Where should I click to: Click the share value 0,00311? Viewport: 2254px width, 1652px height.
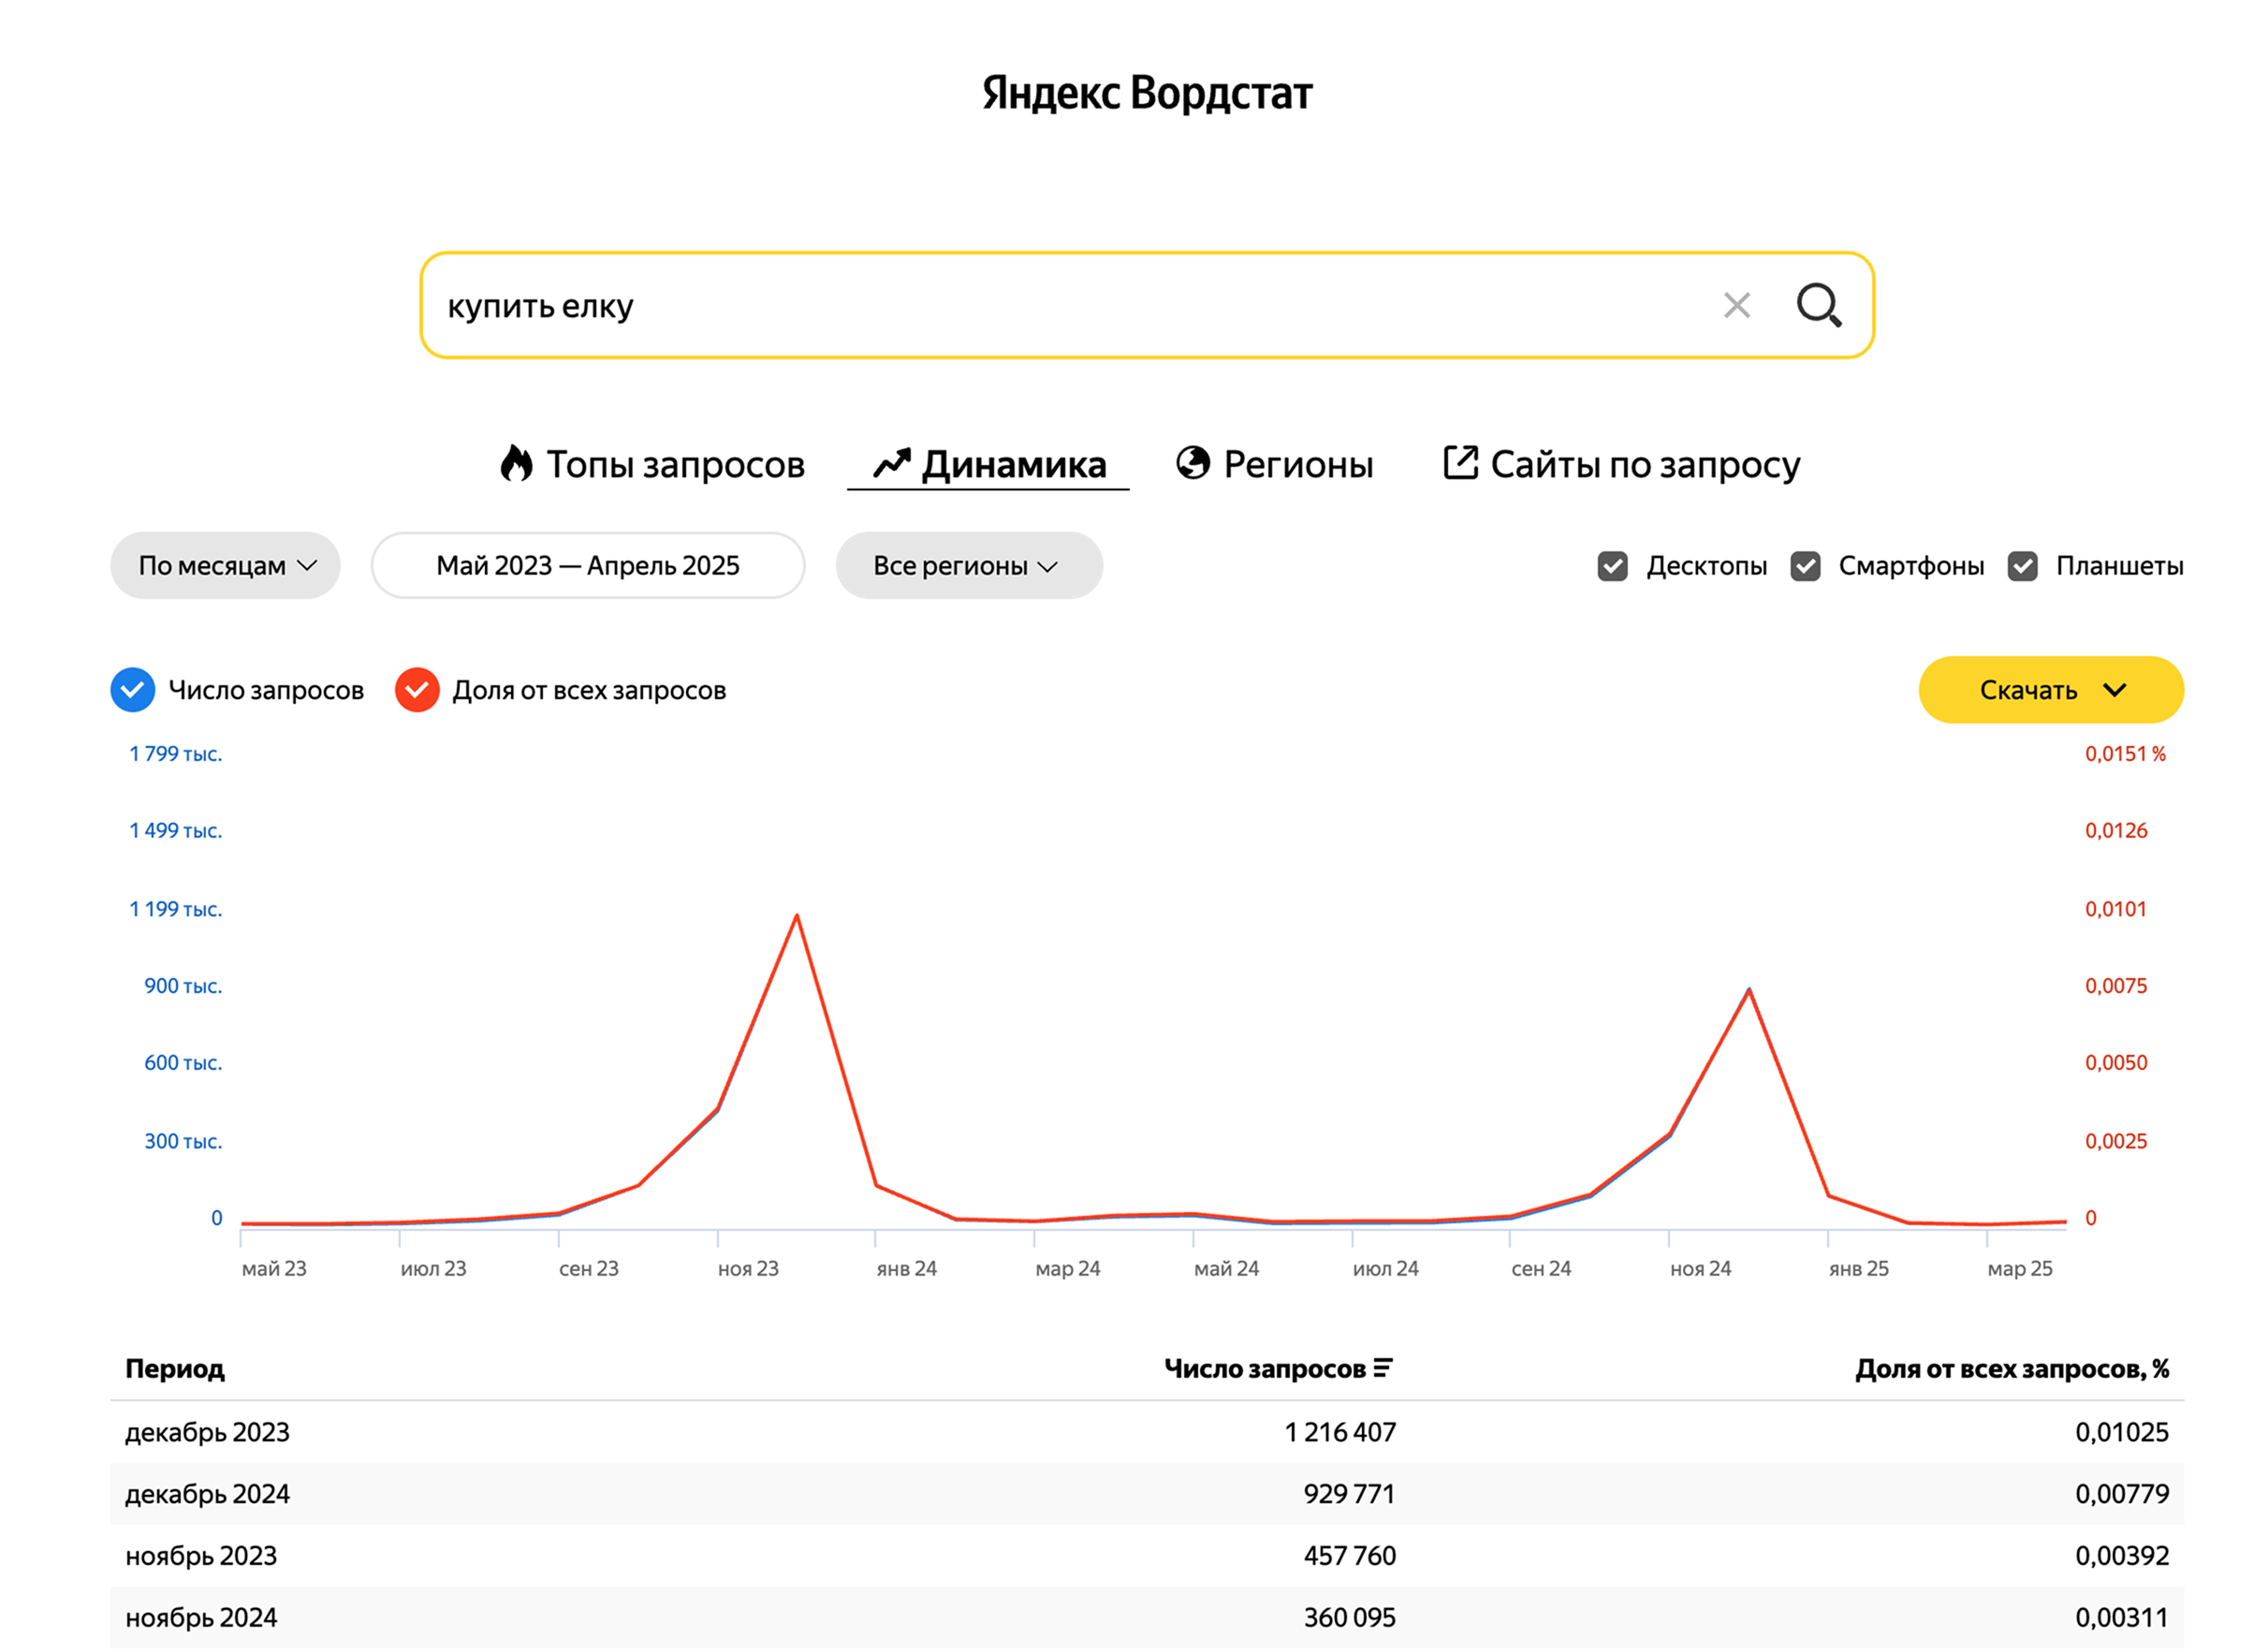(2122, 1619)
